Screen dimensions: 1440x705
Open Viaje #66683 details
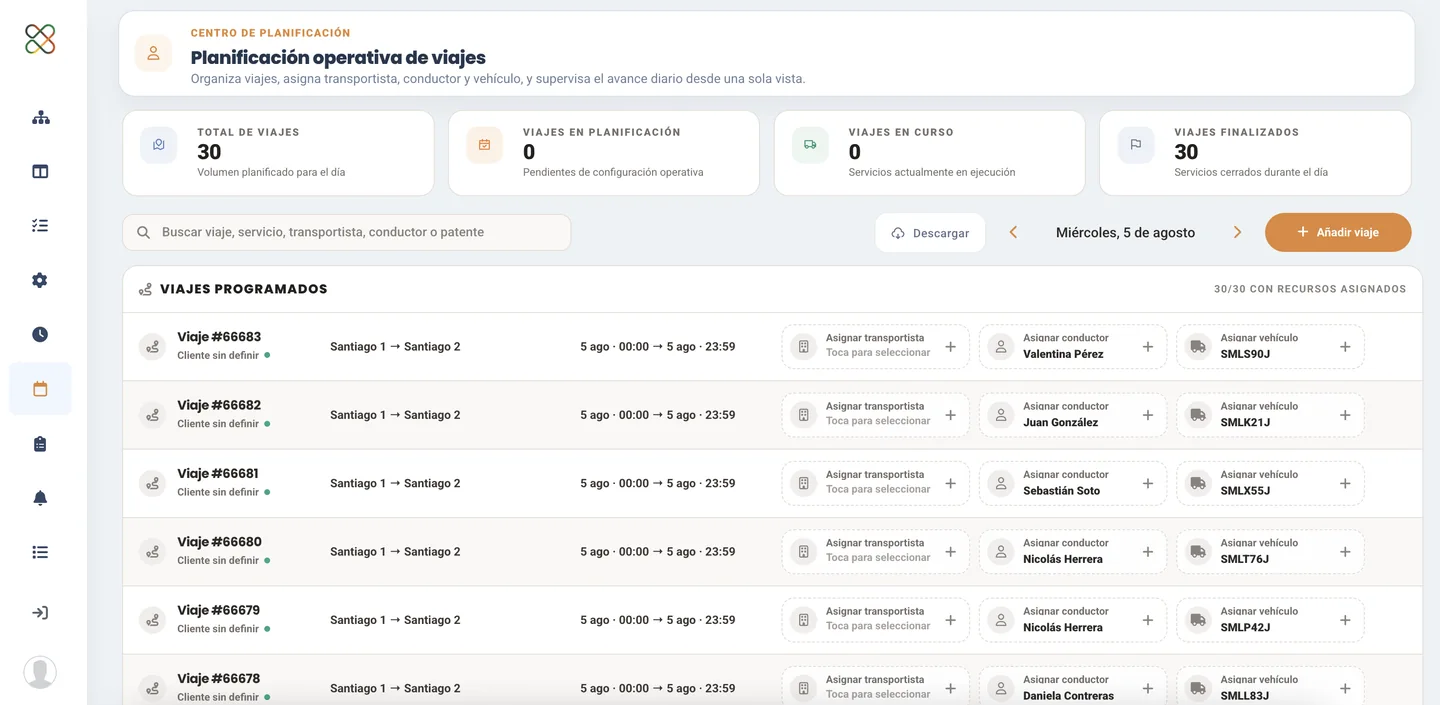(x=219, y=337)
